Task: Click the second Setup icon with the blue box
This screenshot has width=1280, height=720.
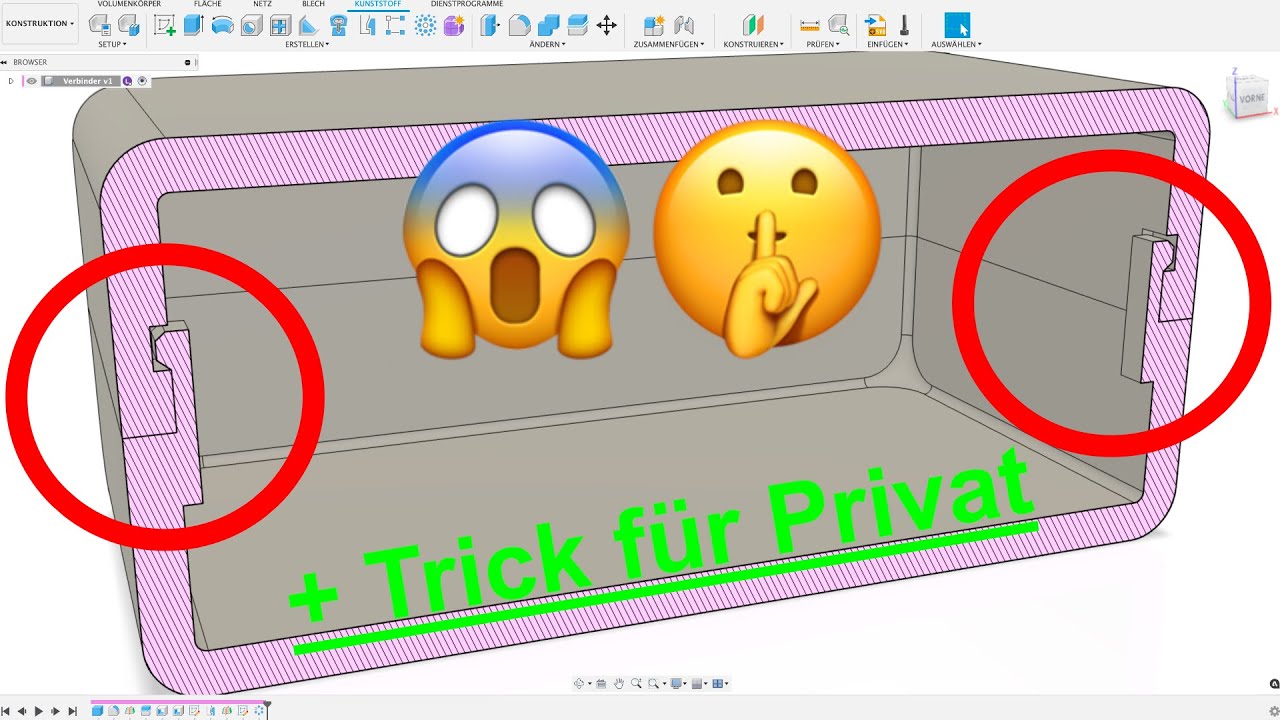Action: pos(128,26)
